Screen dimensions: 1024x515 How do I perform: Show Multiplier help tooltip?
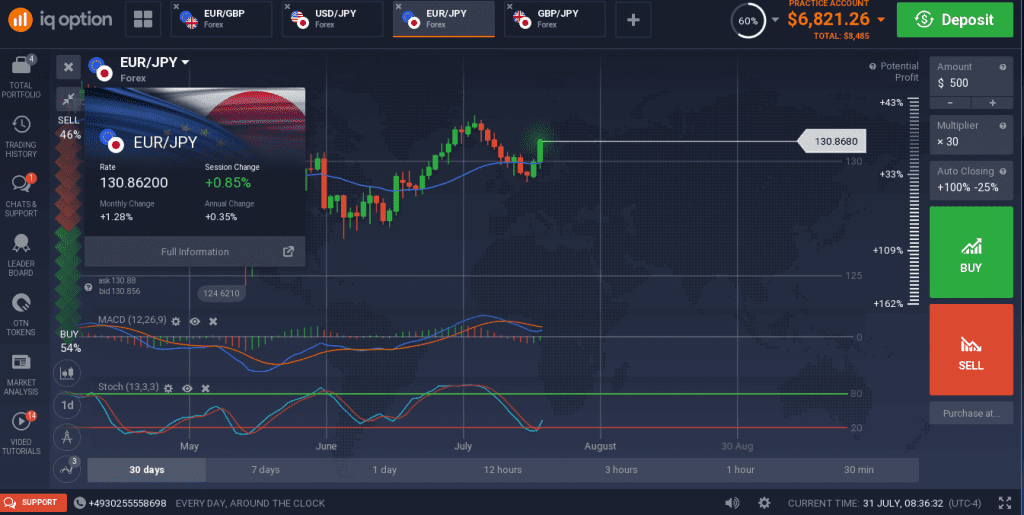coord(1002,125)
